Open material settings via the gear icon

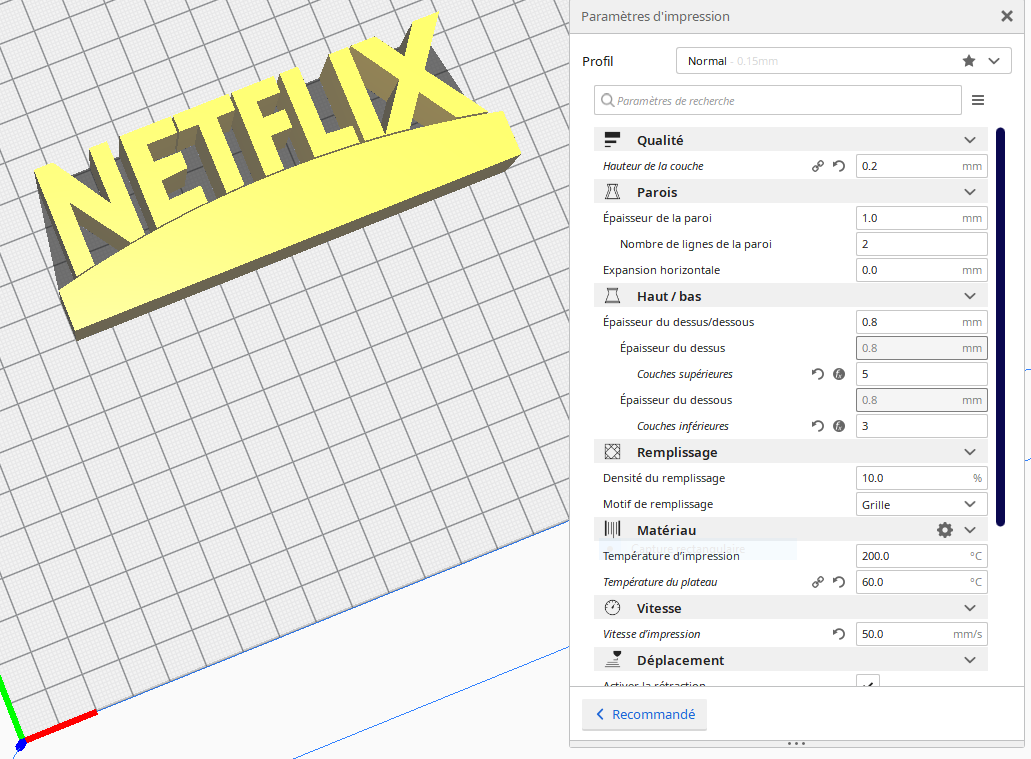[944, 529]
